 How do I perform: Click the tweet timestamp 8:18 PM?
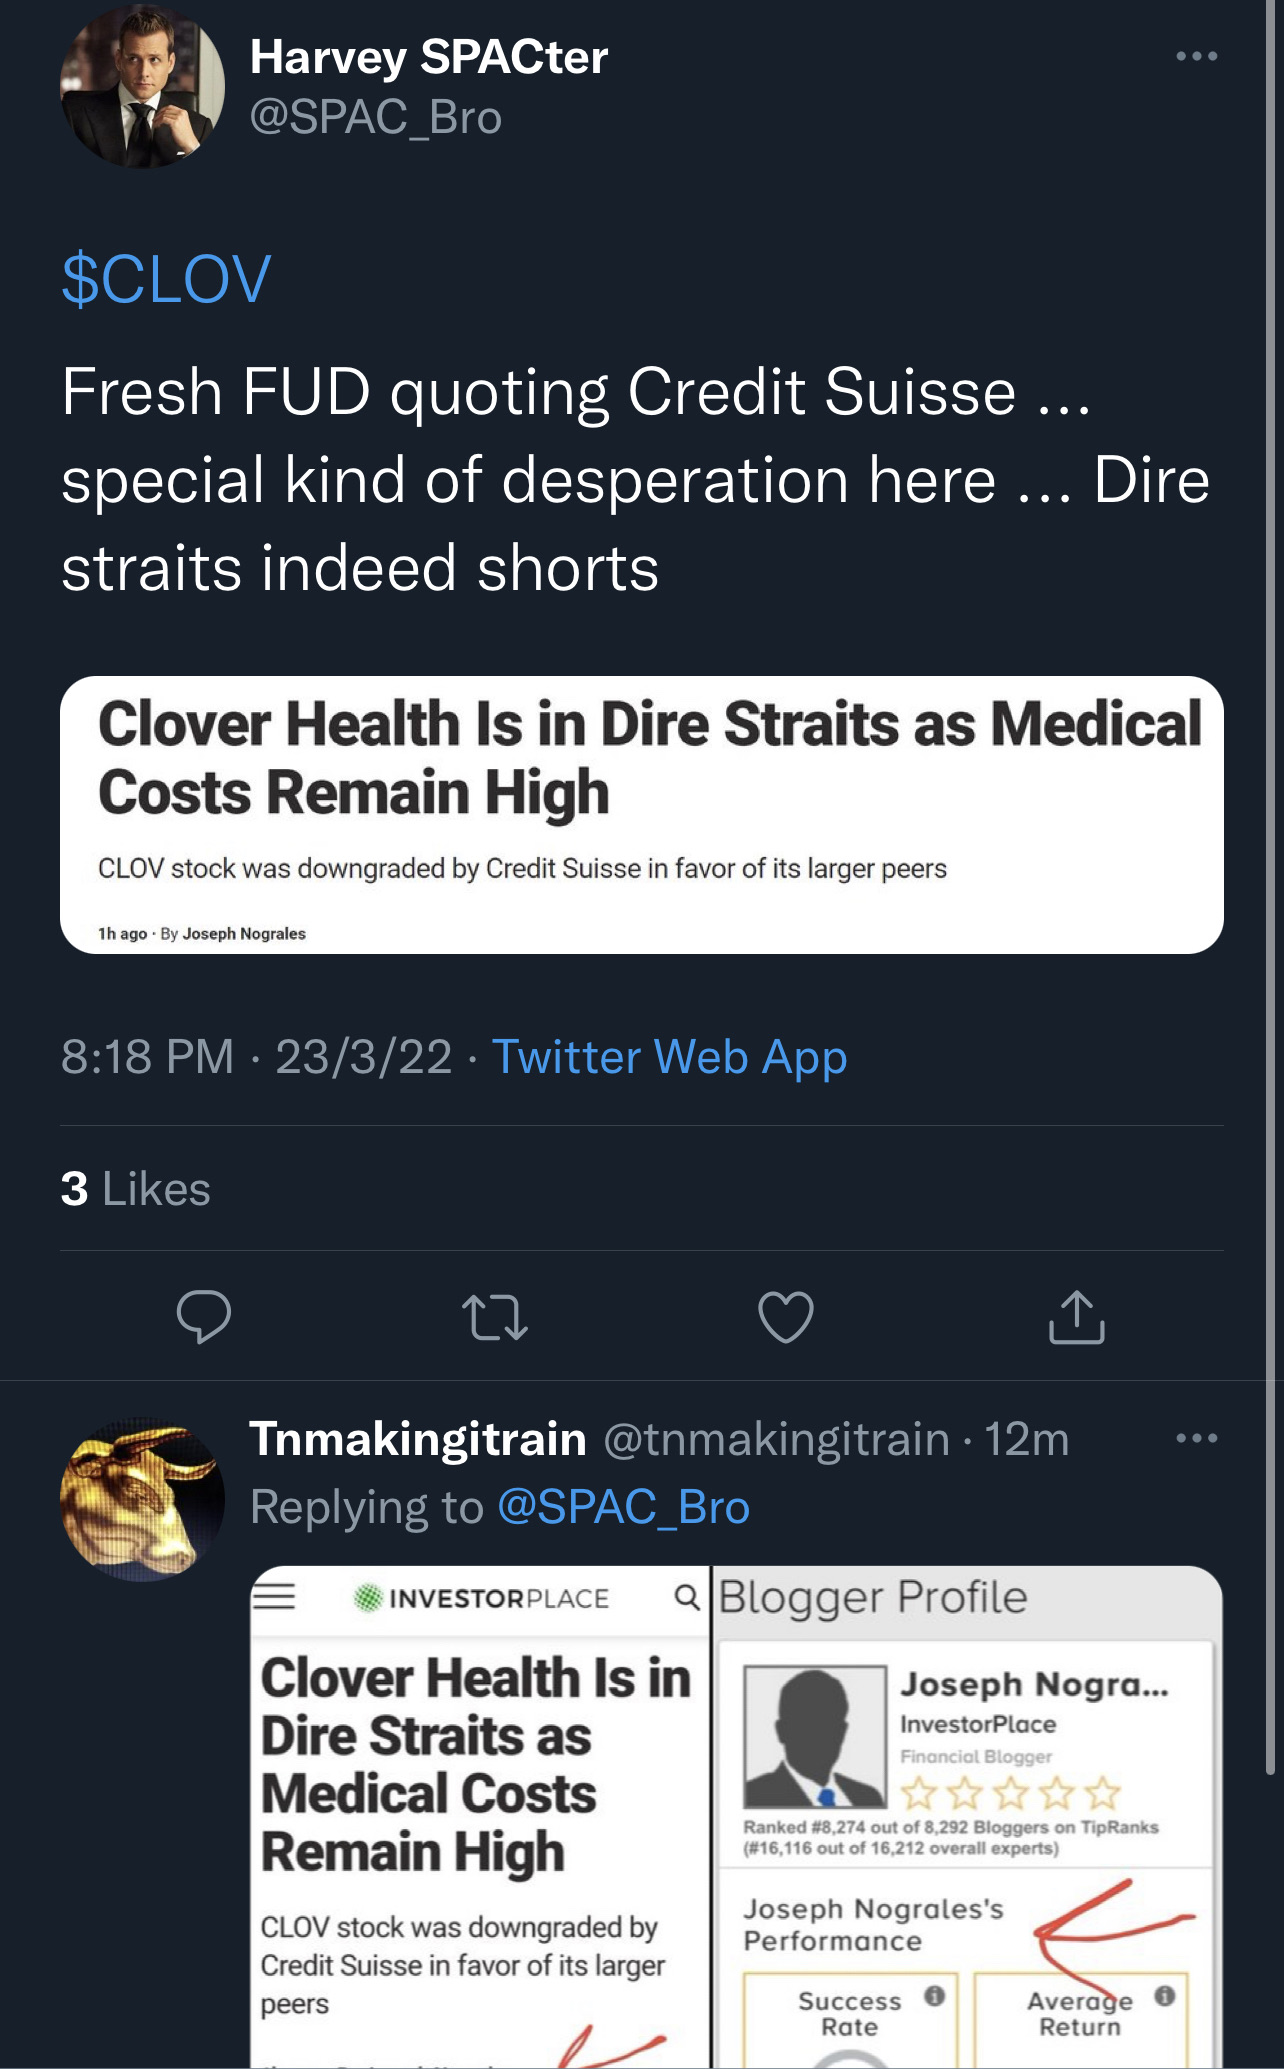(147, 1057)
